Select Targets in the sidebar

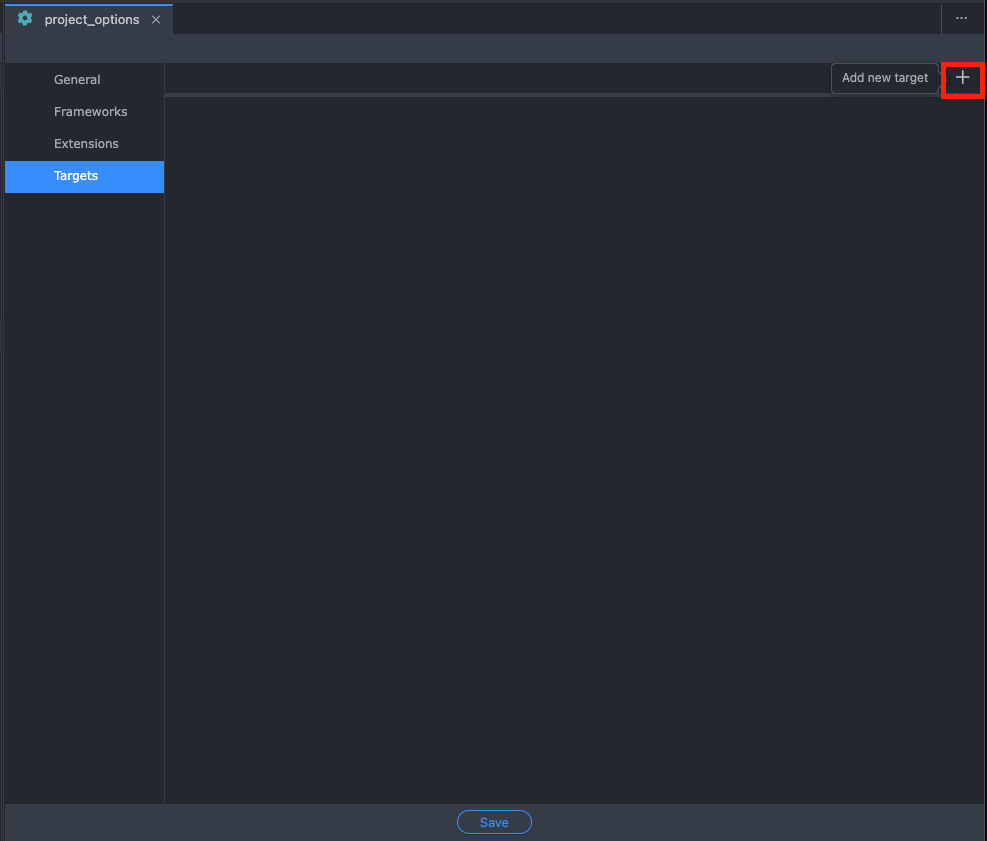[75, 175]
